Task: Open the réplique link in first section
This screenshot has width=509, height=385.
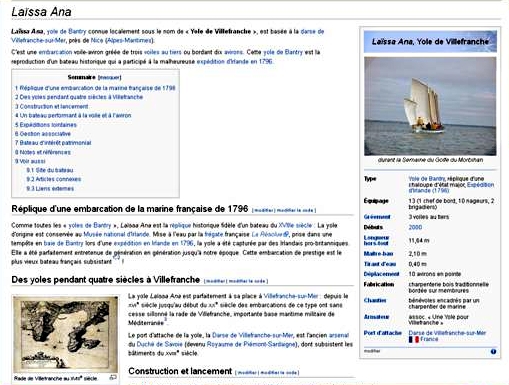Action: pos(180,225)
